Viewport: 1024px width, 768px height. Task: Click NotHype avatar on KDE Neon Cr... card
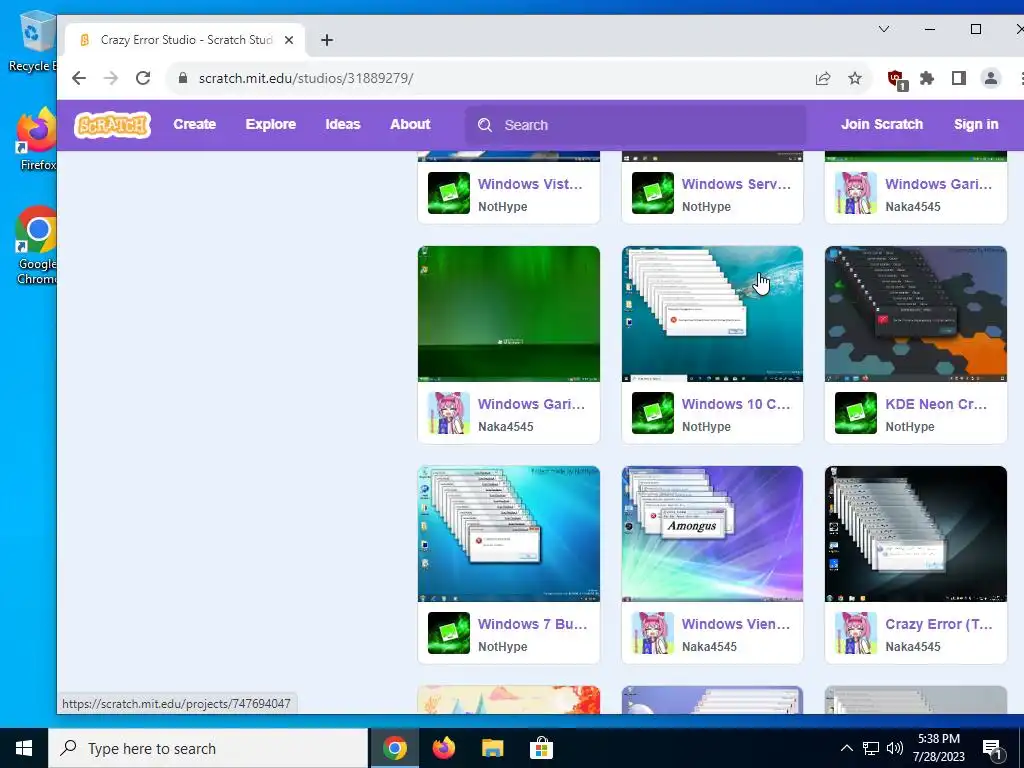(x=856, y=413)
